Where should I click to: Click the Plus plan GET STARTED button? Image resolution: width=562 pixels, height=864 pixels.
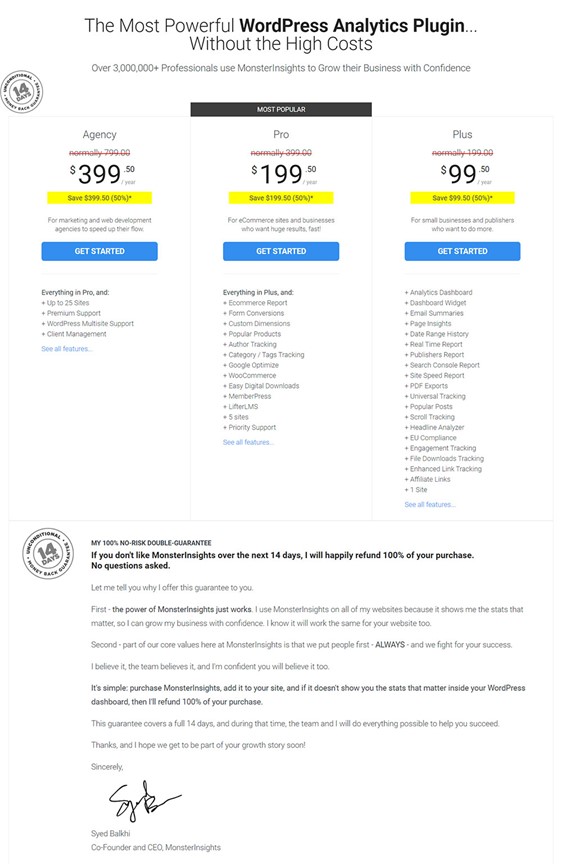click(x=462, y=251)
